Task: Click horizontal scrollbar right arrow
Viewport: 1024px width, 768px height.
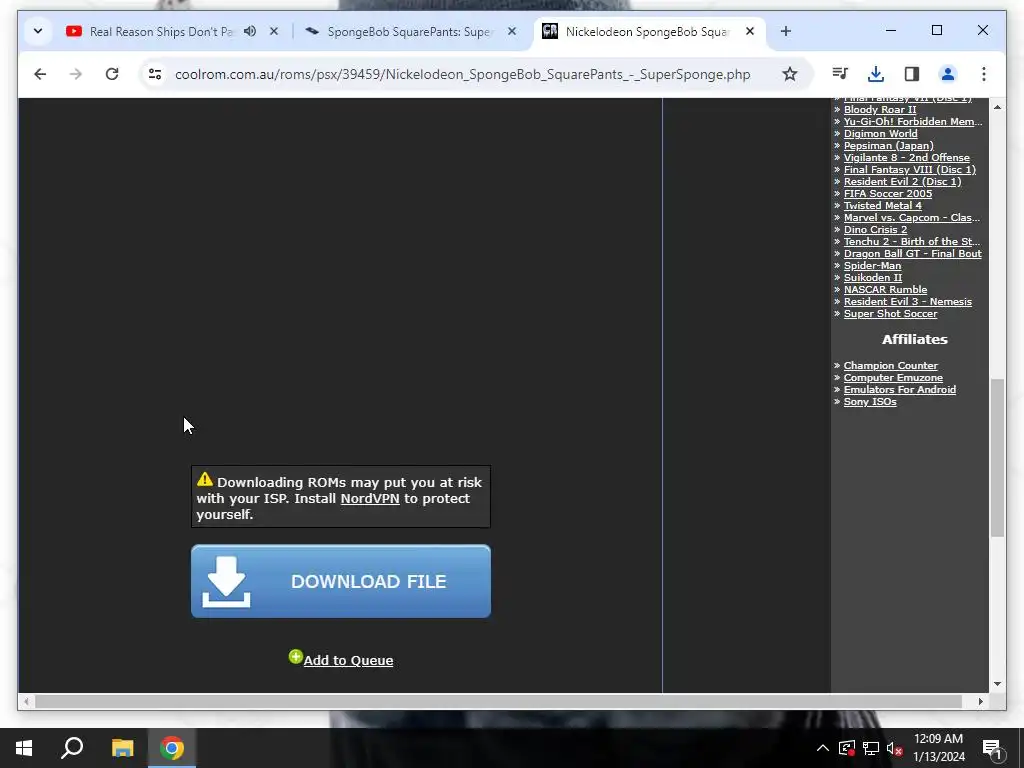Action: point(980,701)
